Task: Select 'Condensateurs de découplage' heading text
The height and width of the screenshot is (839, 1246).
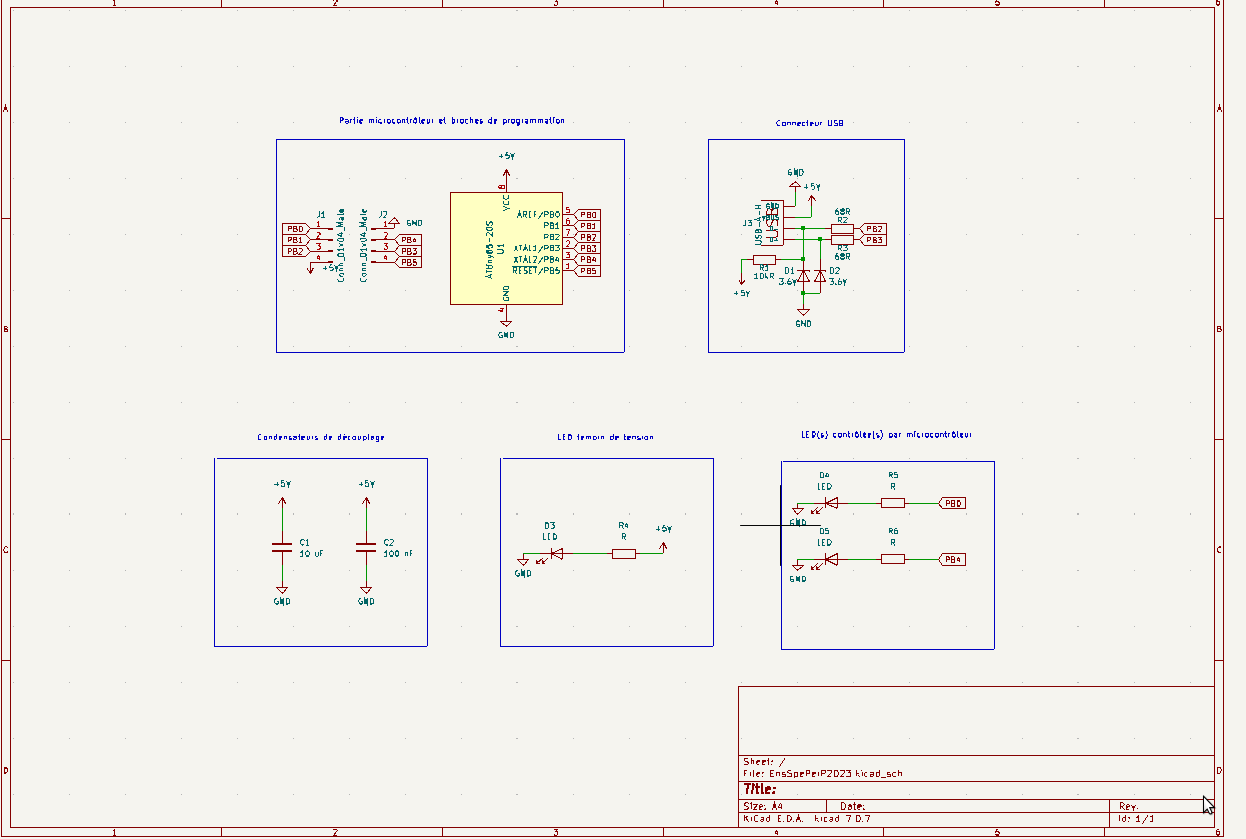Action: click(321, 437)
